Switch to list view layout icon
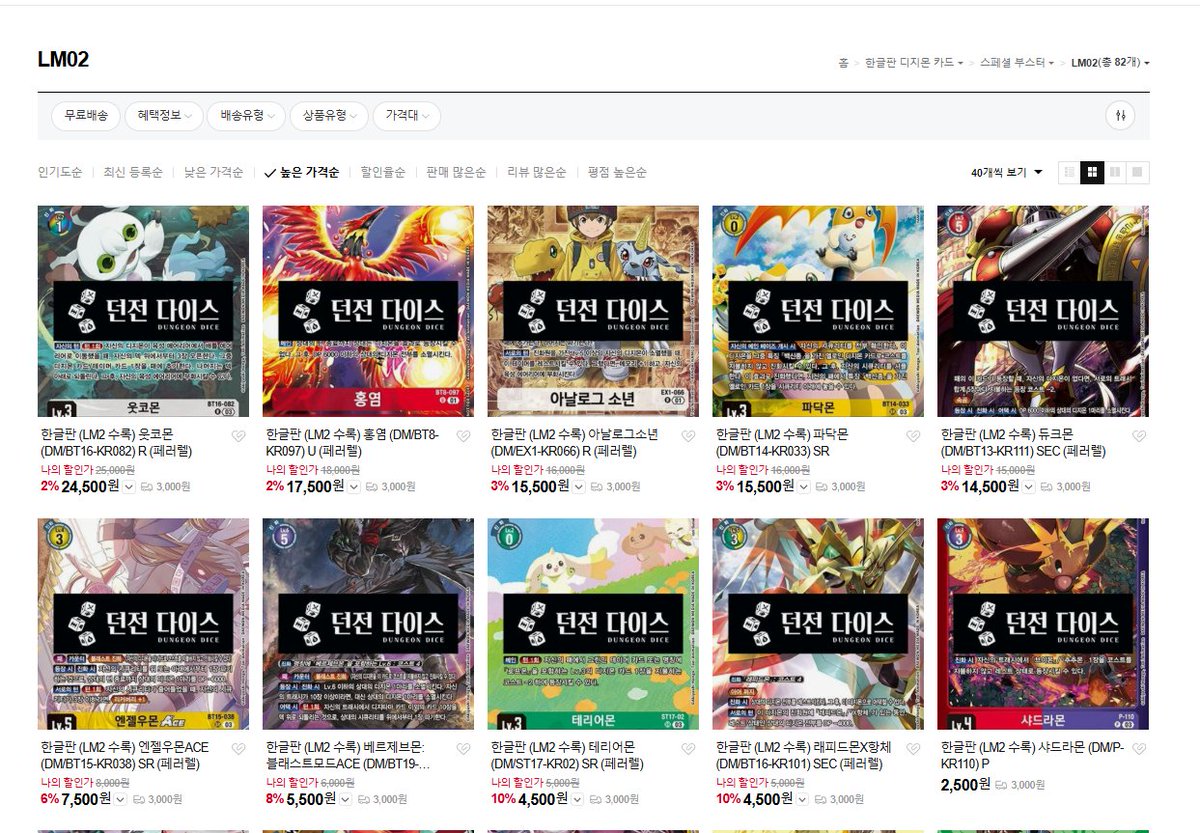The width and height of the screenshot is (1200, 833). tap(1070, 172)
